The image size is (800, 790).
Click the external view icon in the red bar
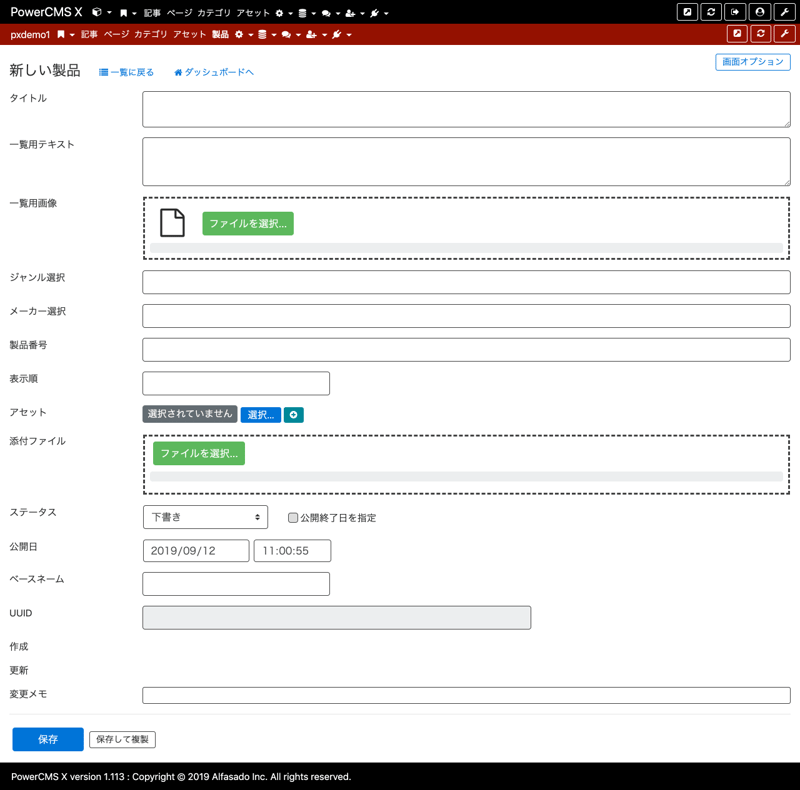[x=737, y=34]
